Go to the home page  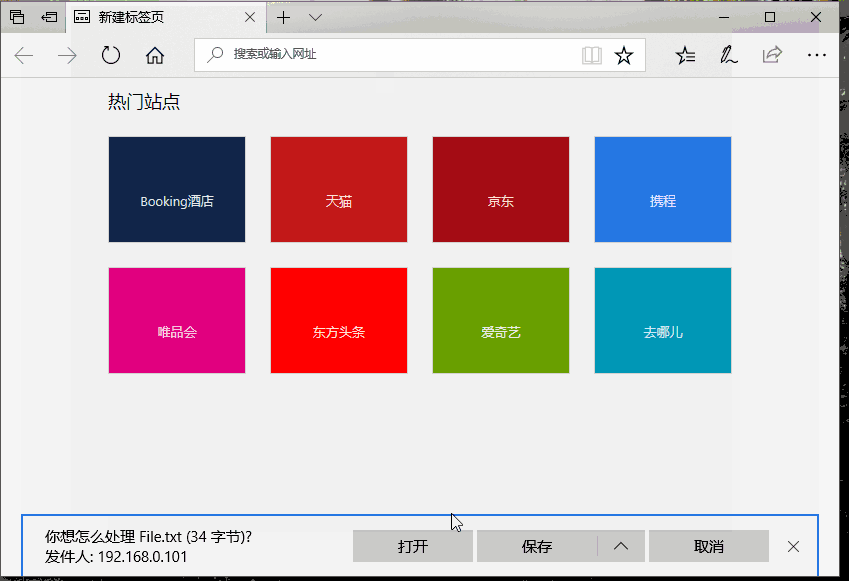point(154,55)
